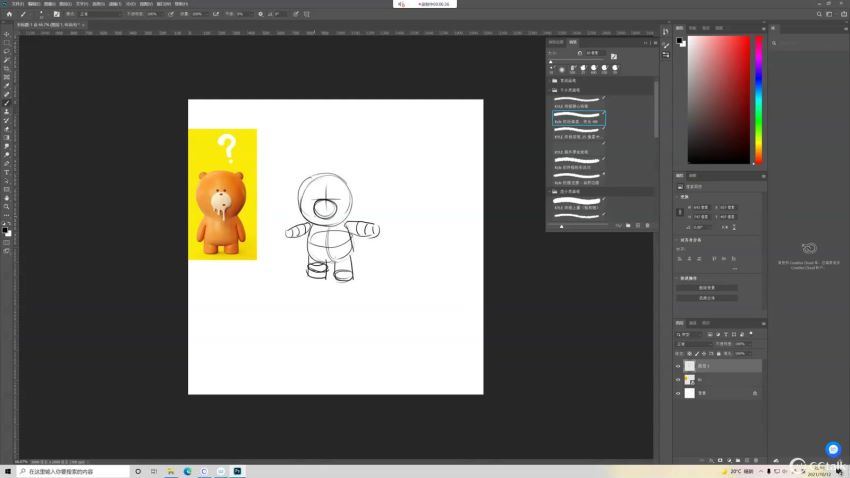
Task: Select the Eraser tool
Action: point(7,129)
